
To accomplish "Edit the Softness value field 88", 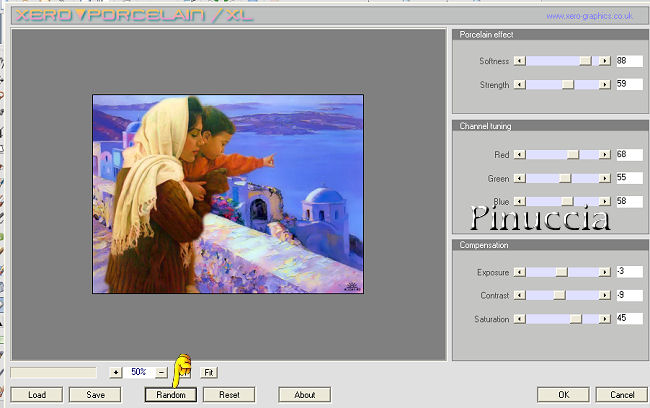I will tap(629, 61).
